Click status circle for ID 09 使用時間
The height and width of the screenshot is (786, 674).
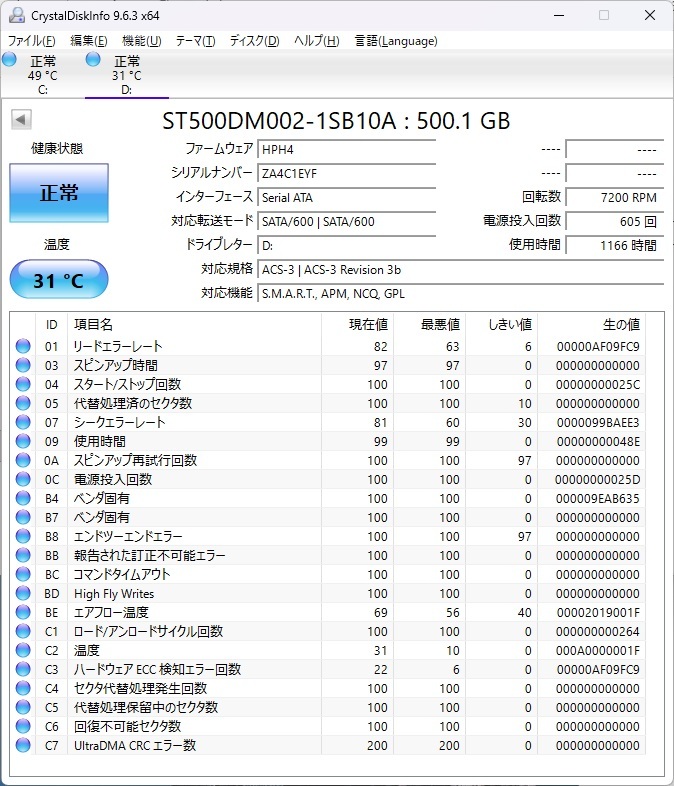23,441
